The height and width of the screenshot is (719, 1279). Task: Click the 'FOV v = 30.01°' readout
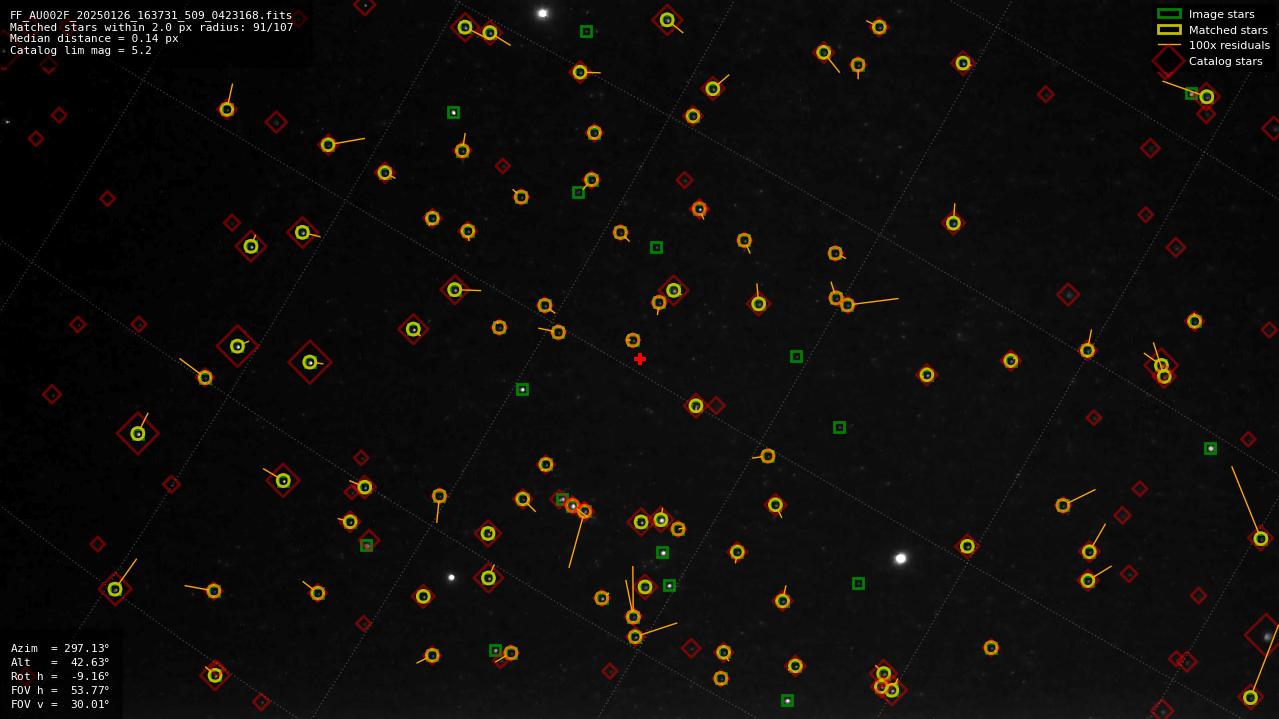pos(60,704)
